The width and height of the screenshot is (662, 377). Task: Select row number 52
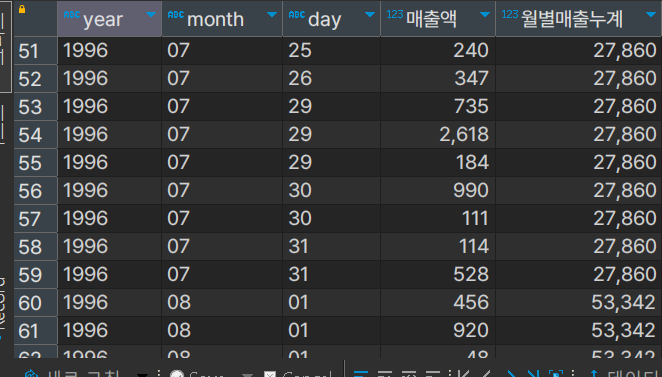(x=35, y=79)
